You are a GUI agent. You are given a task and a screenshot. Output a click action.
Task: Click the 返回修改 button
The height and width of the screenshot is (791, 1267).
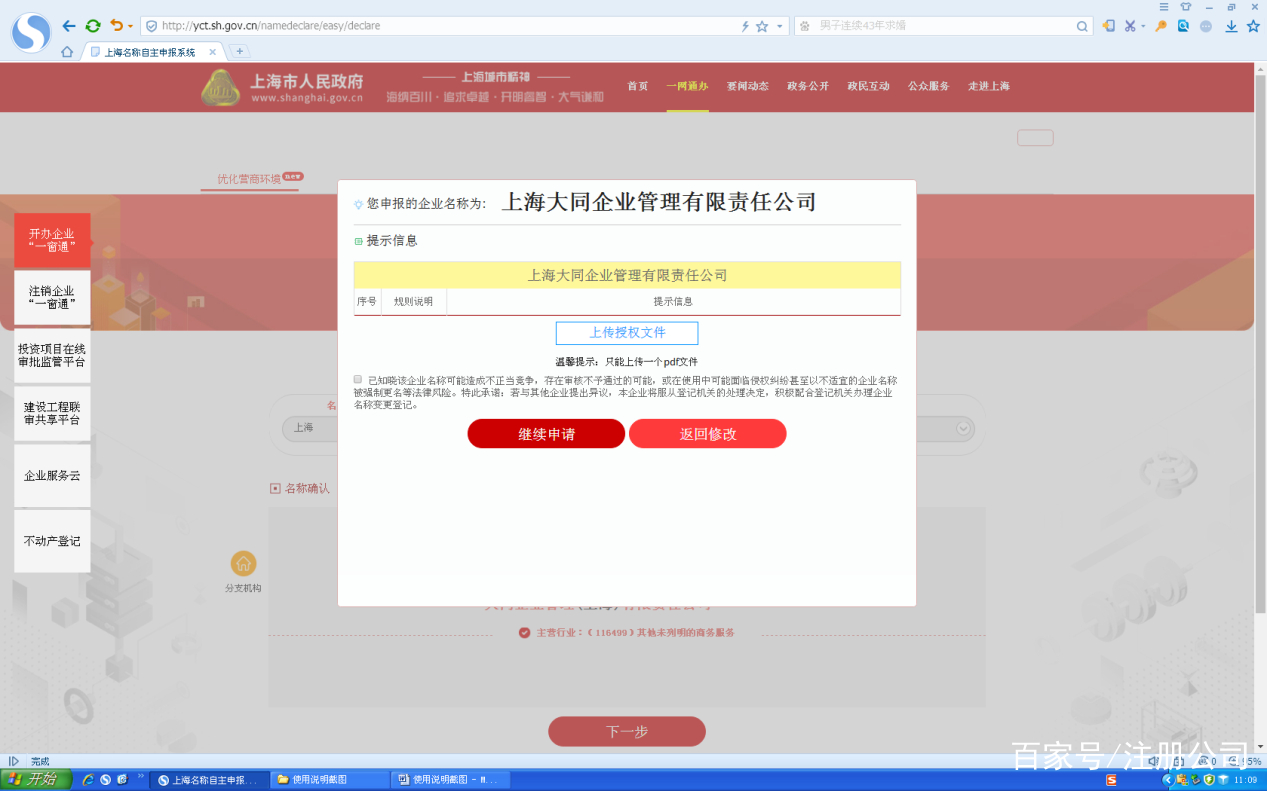click(707, 433)
